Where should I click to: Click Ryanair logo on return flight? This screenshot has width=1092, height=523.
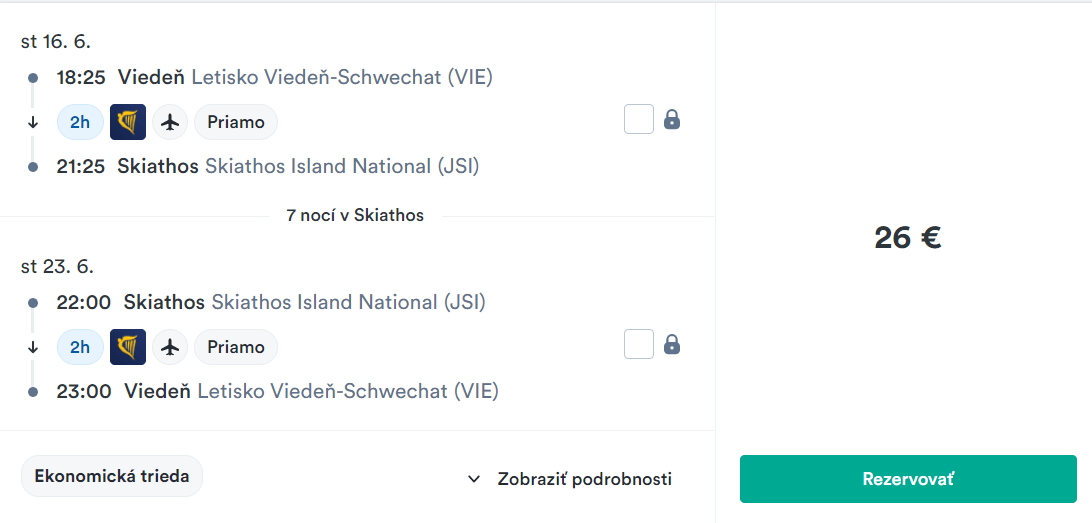128,347
